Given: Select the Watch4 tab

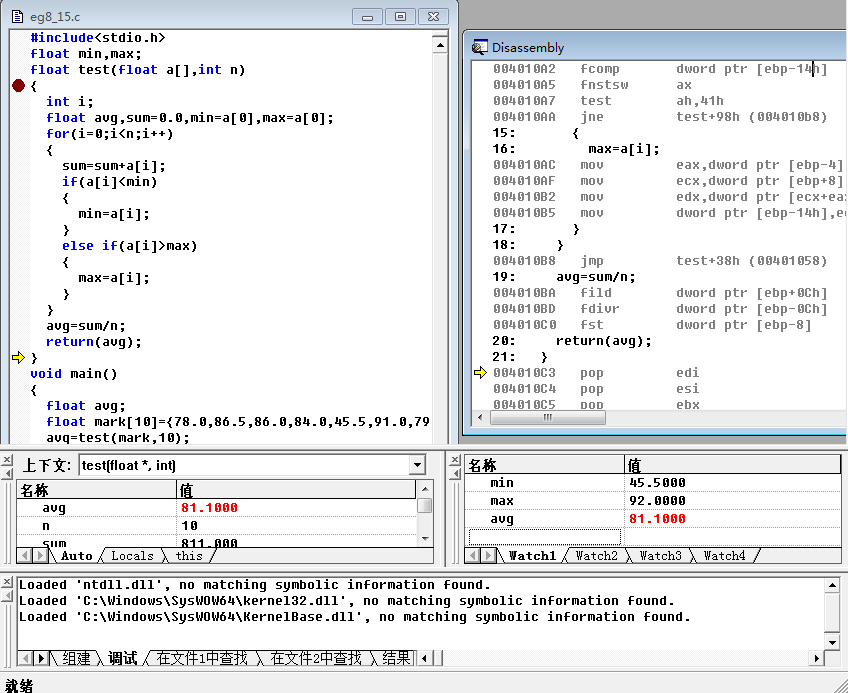Looking at the screenshot, I should click(724, 556).
